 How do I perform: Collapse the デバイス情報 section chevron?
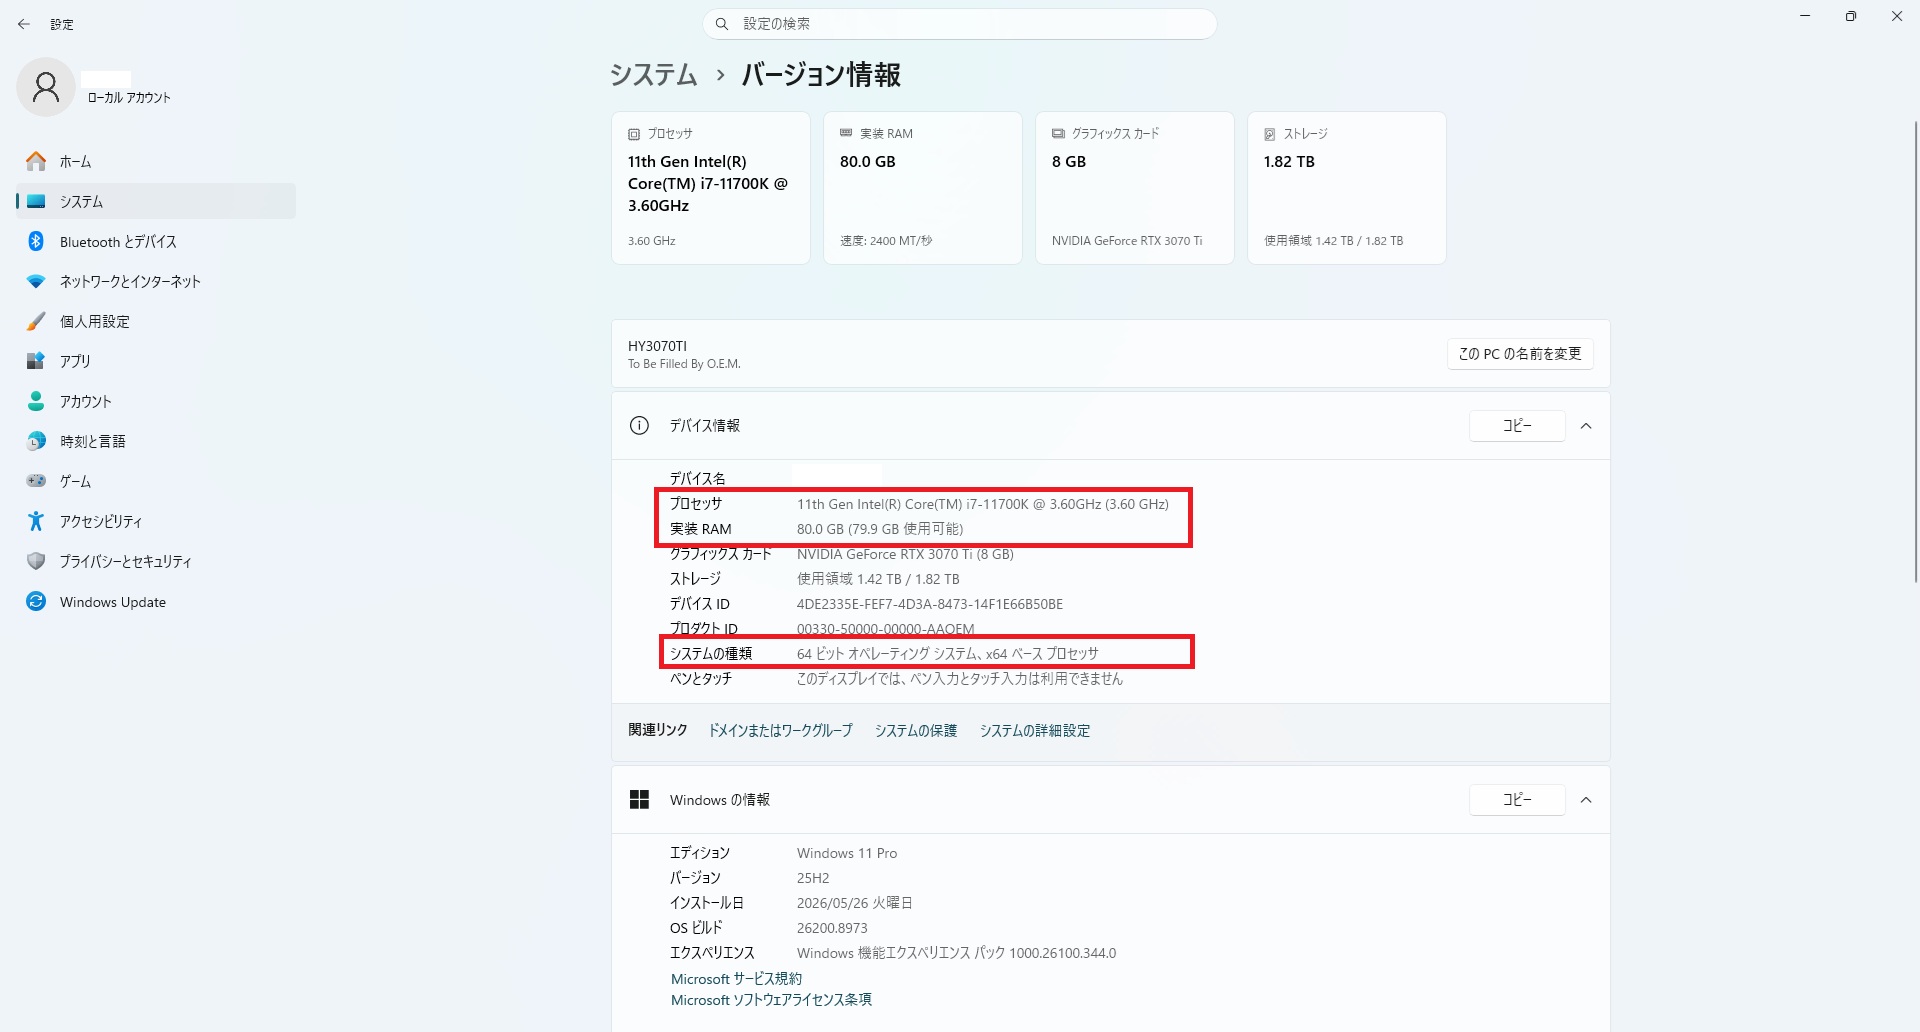[1586, 426]
